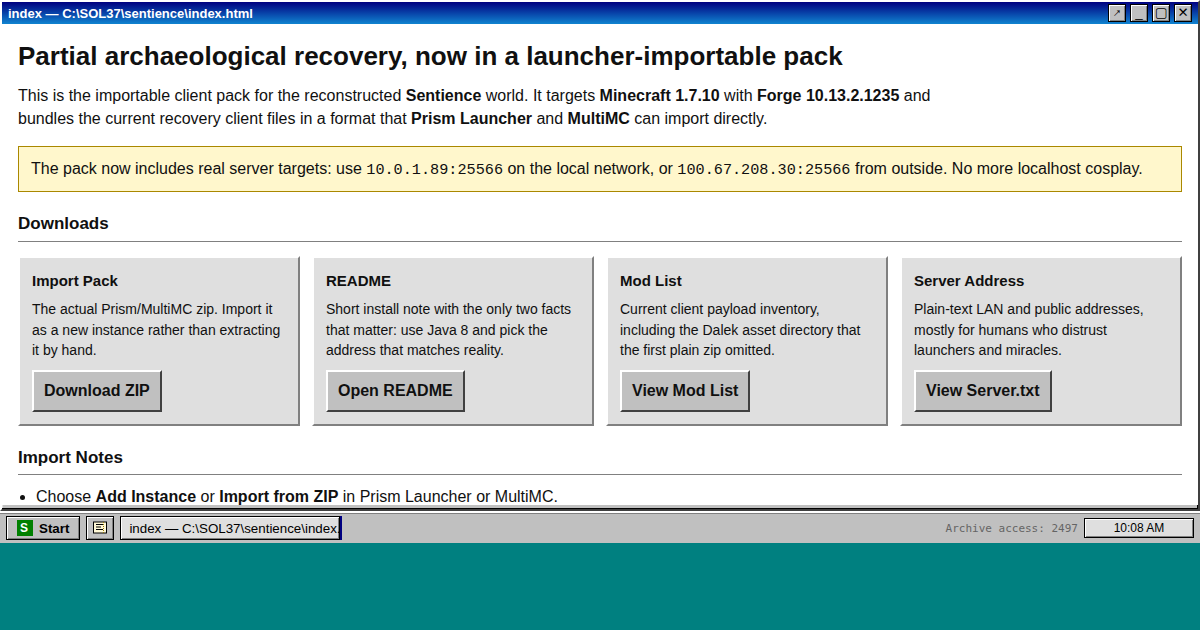Select the index window taskbar entry
This screenshot has width=1200, height=630.
click(x=231, y=528)
